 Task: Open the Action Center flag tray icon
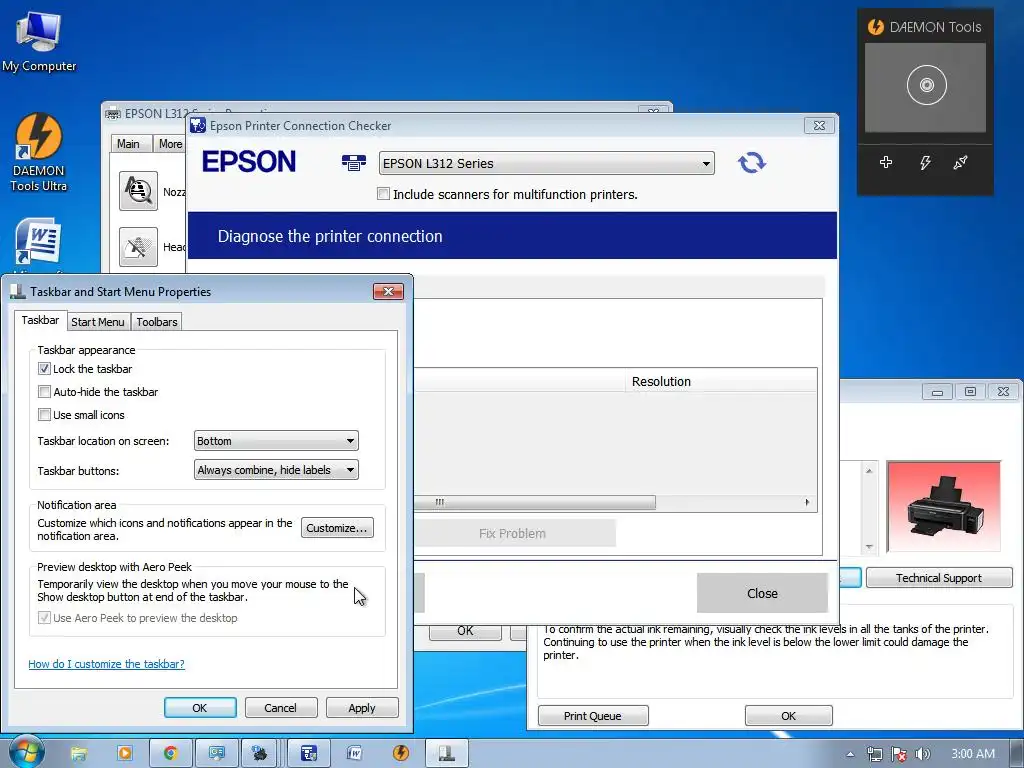(x=899, y=754)
